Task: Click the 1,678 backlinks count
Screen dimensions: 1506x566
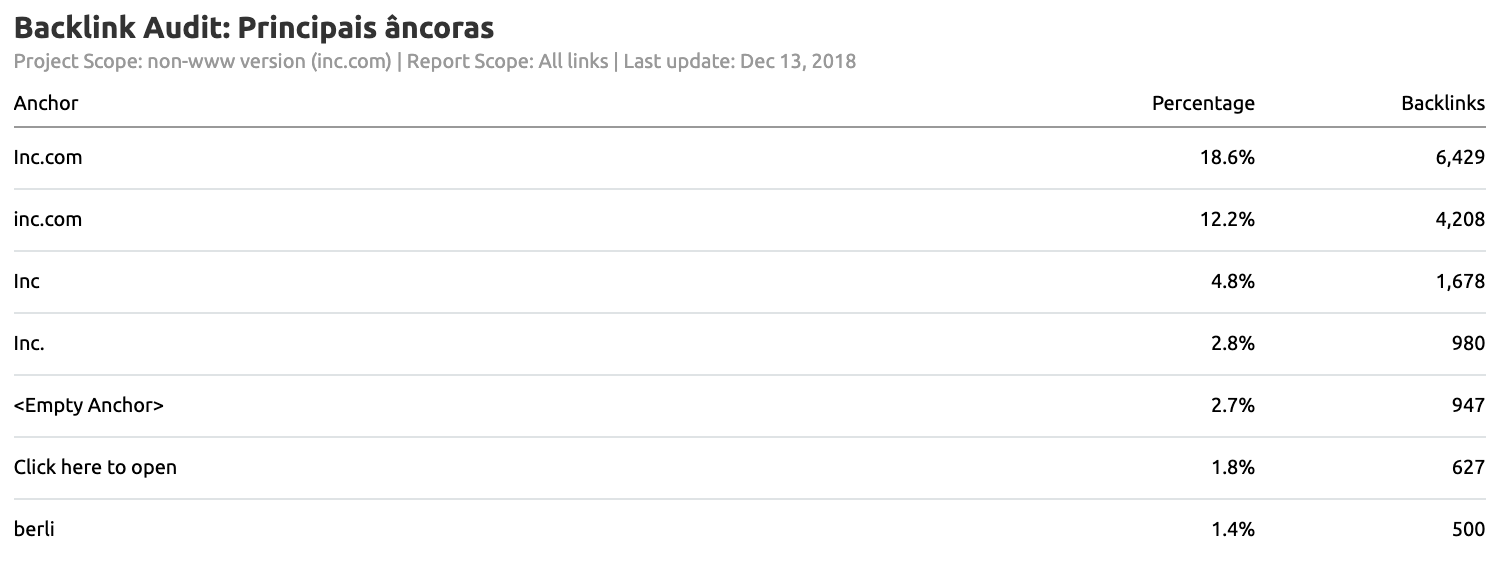Action: [1458, 281]
